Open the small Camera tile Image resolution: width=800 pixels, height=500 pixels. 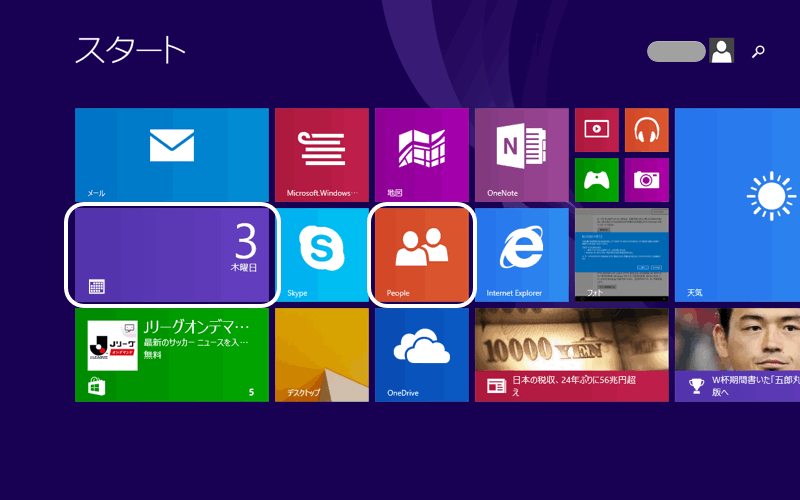tap(646, 180)
